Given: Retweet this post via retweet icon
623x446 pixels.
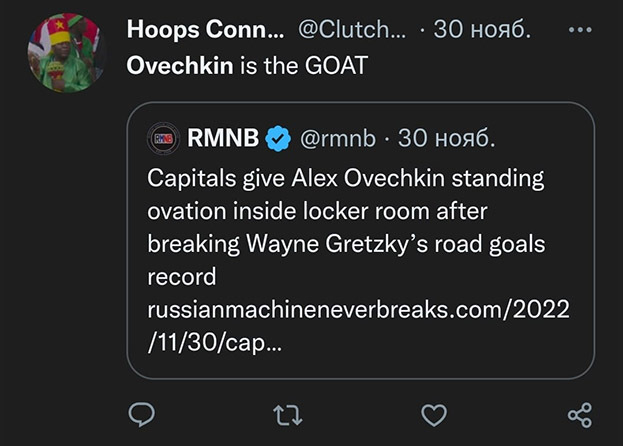Looking at the screenshot, I should pyautogui.click(x=287, y=414).
